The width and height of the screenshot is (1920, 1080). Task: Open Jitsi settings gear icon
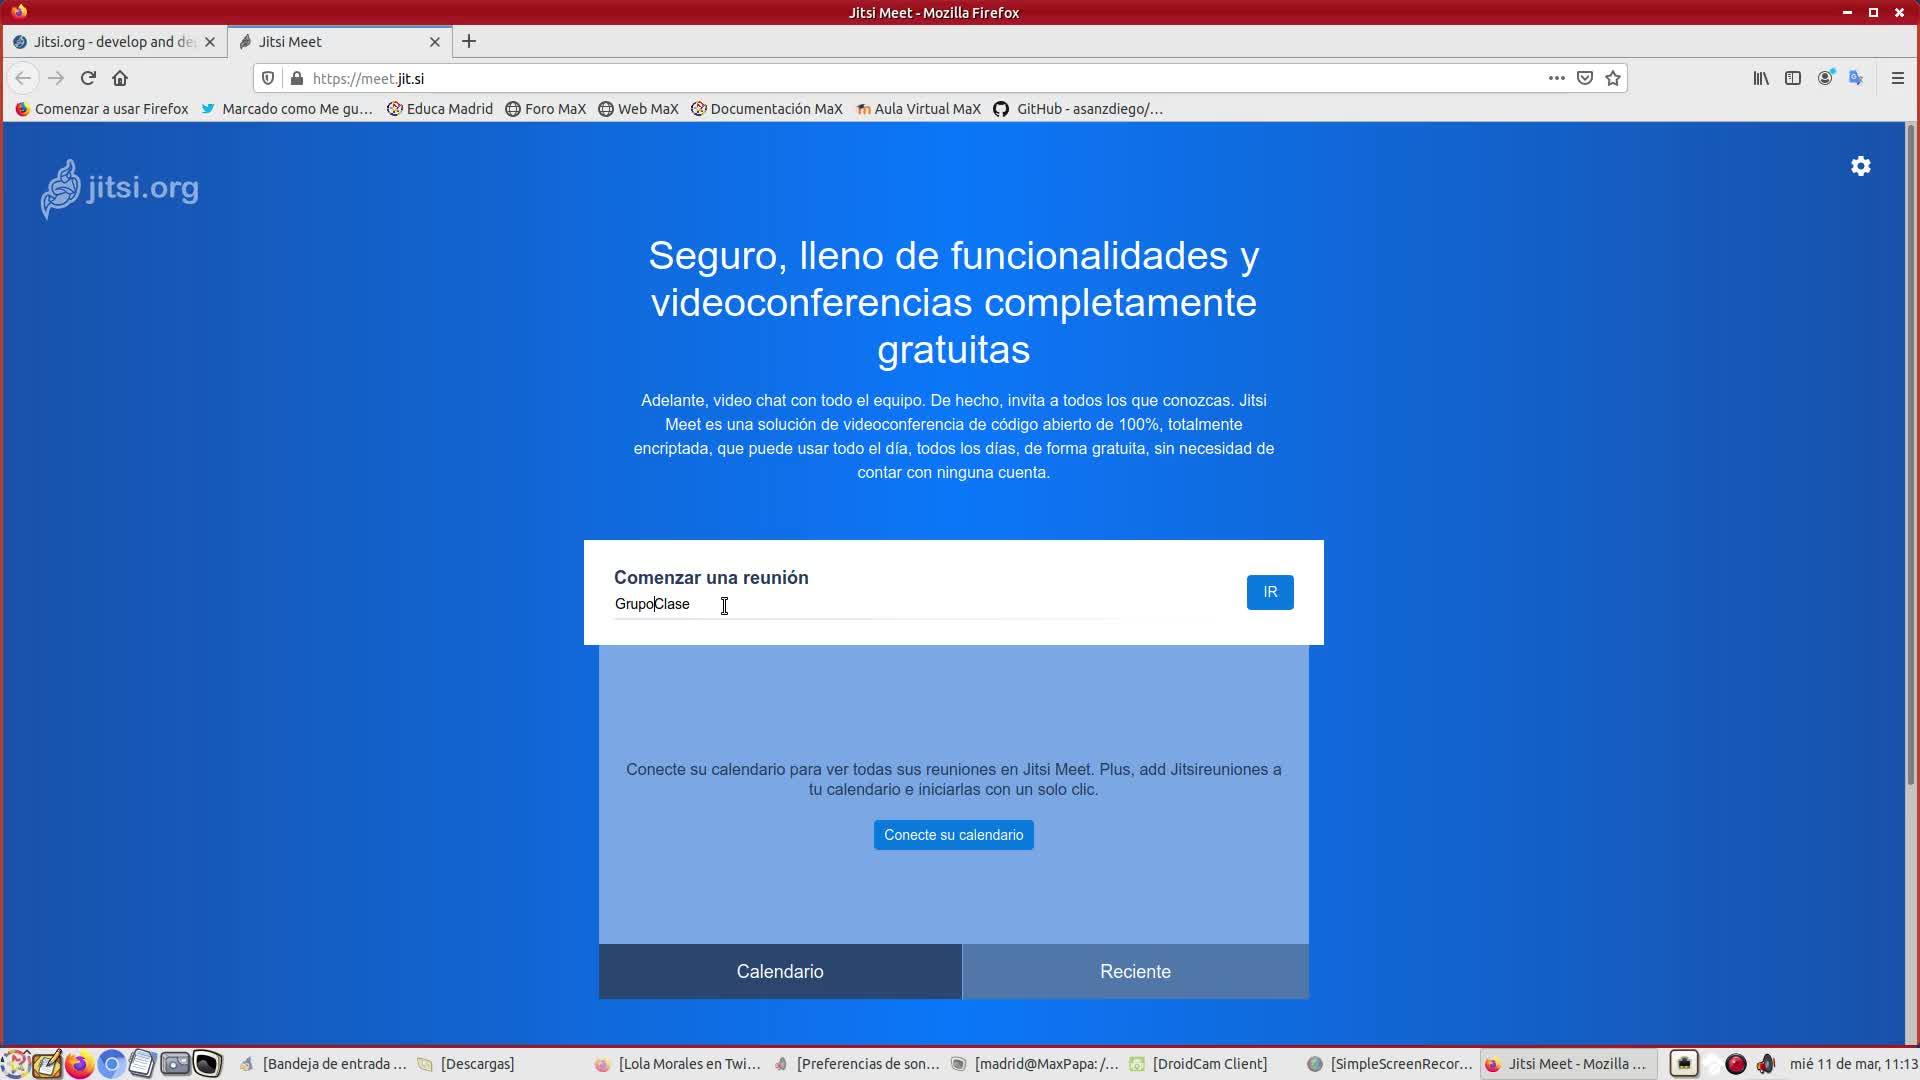[1860, 166]
